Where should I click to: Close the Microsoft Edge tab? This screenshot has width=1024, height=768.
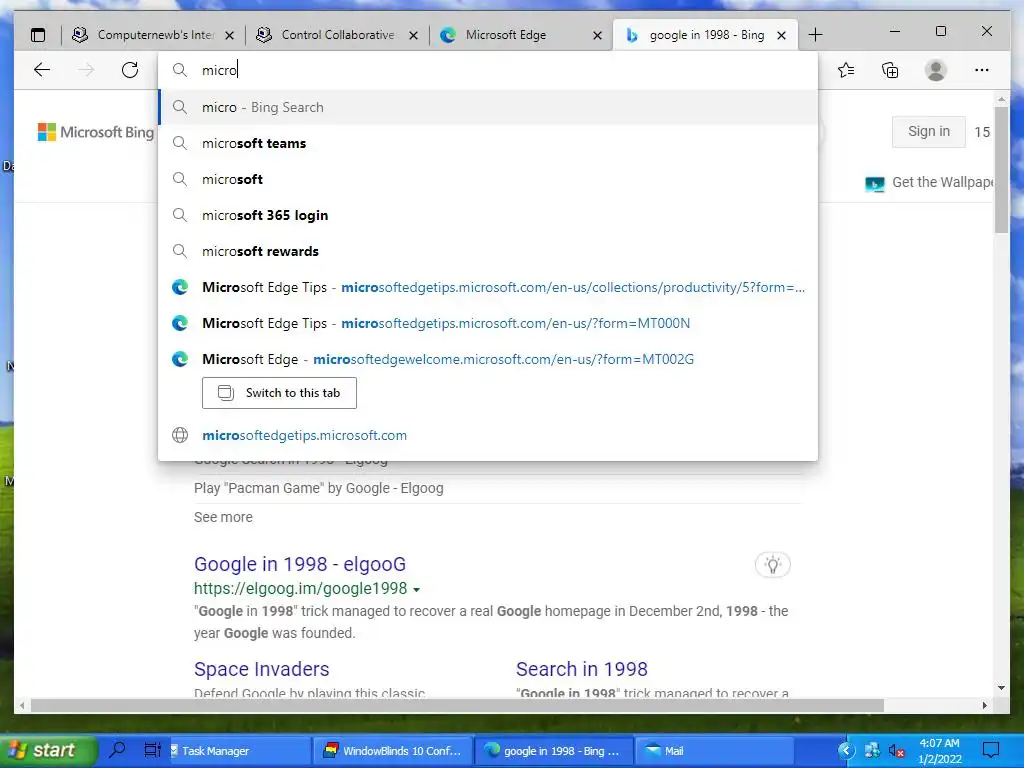pyautogui.click(x=598, y=35)
